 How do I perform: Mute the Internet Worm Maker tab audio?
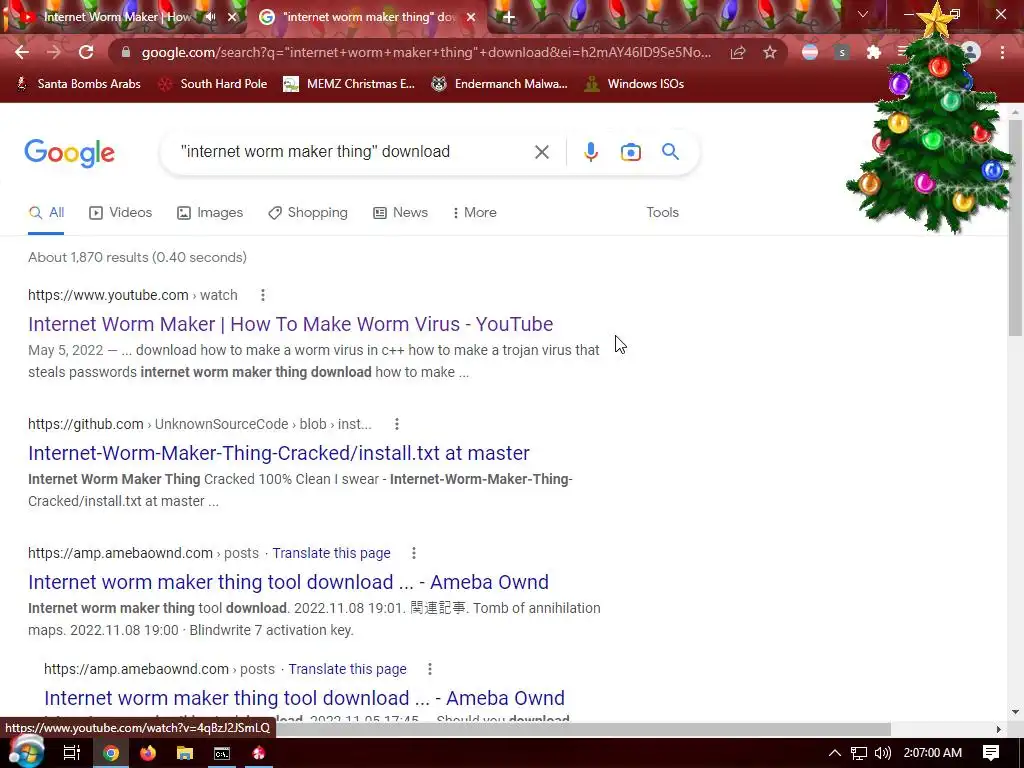[210, 17]
